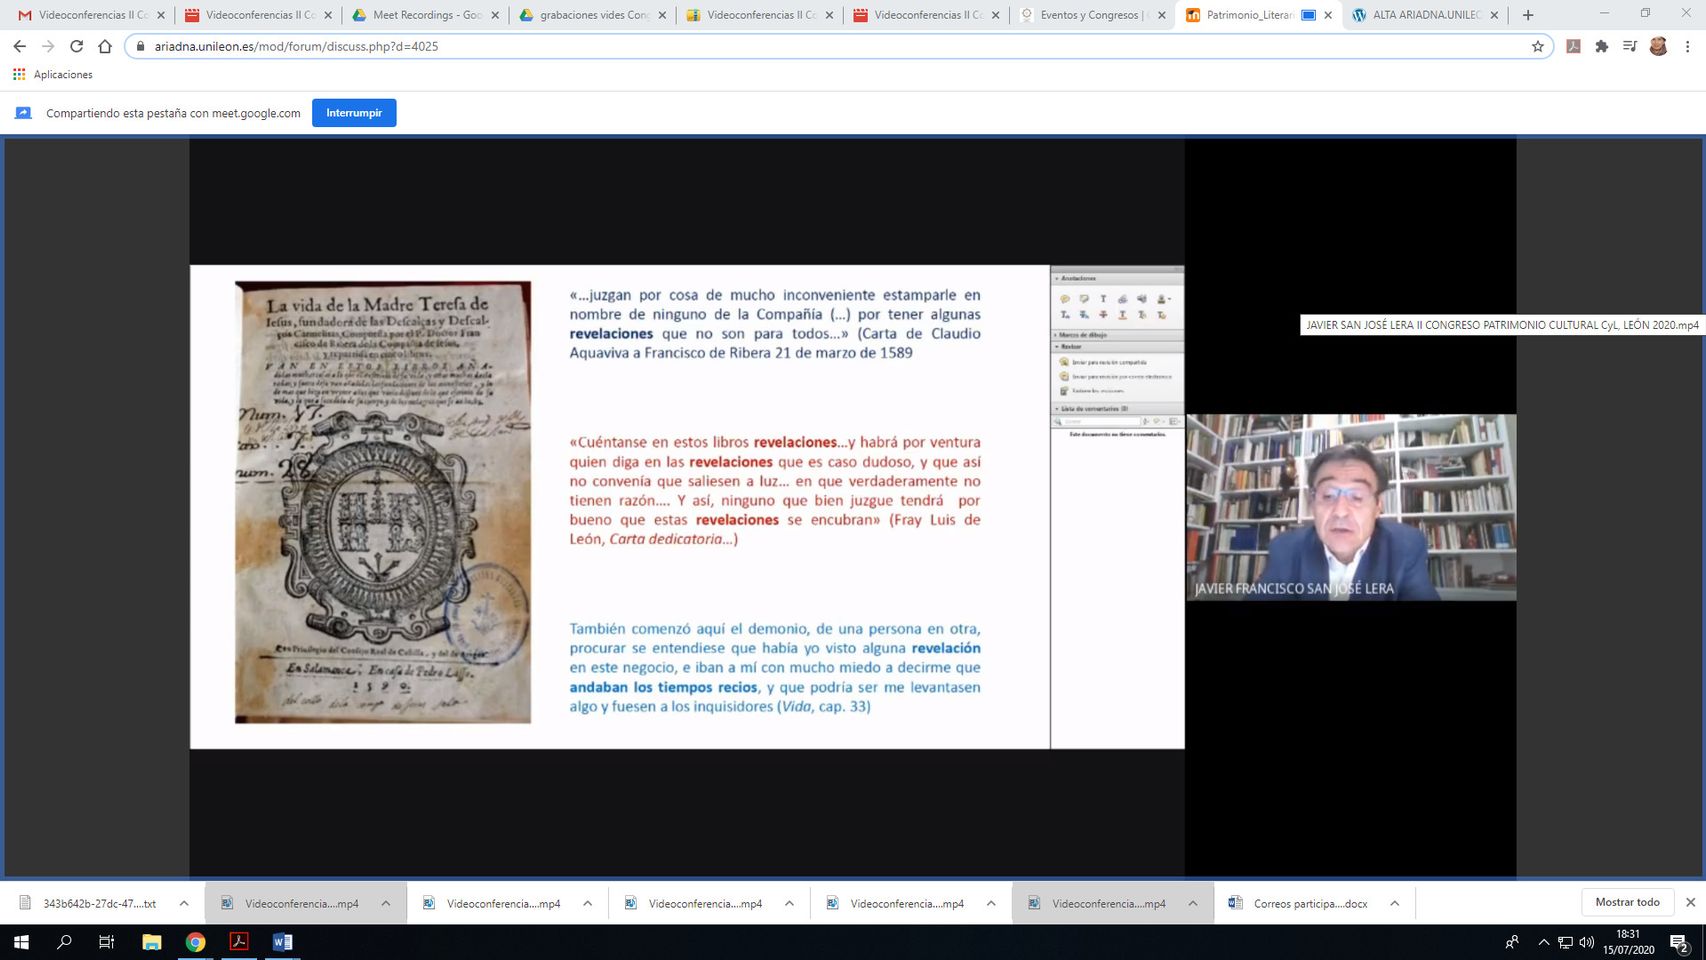Click the browser forward arrow
1706x960 pixels.
pyautogui.click(x=47, y=46)
